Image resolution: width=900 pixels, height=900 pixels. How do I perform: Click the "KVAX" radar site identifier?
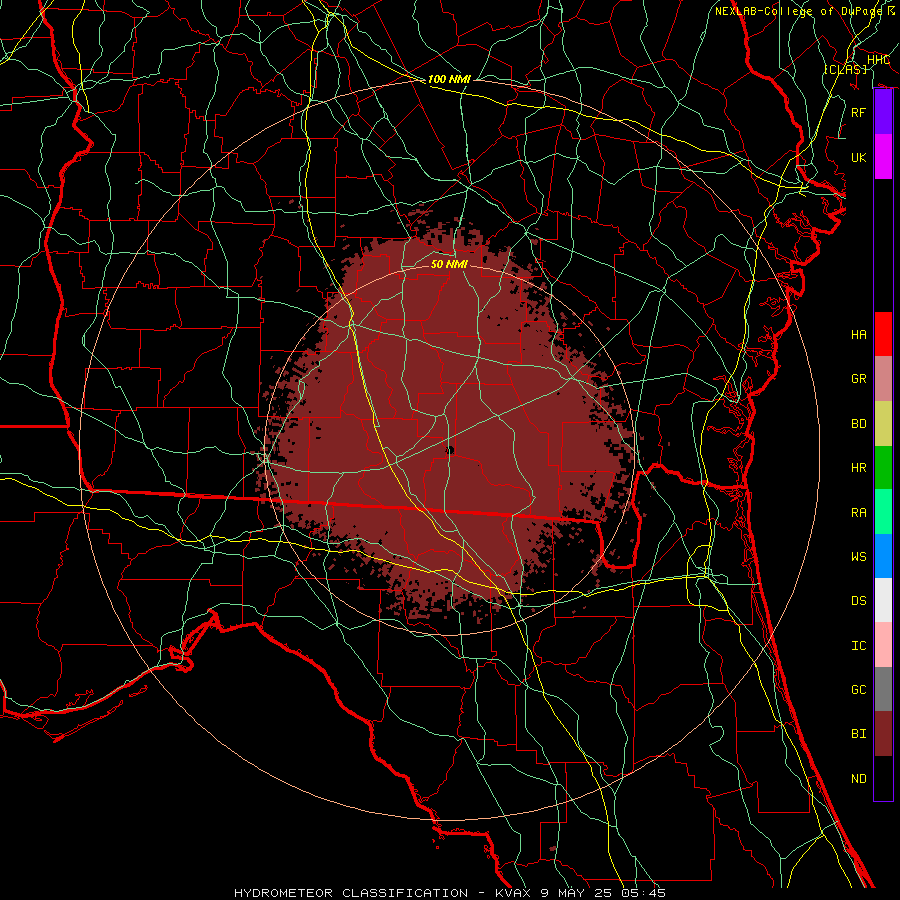tap(514, 893)
